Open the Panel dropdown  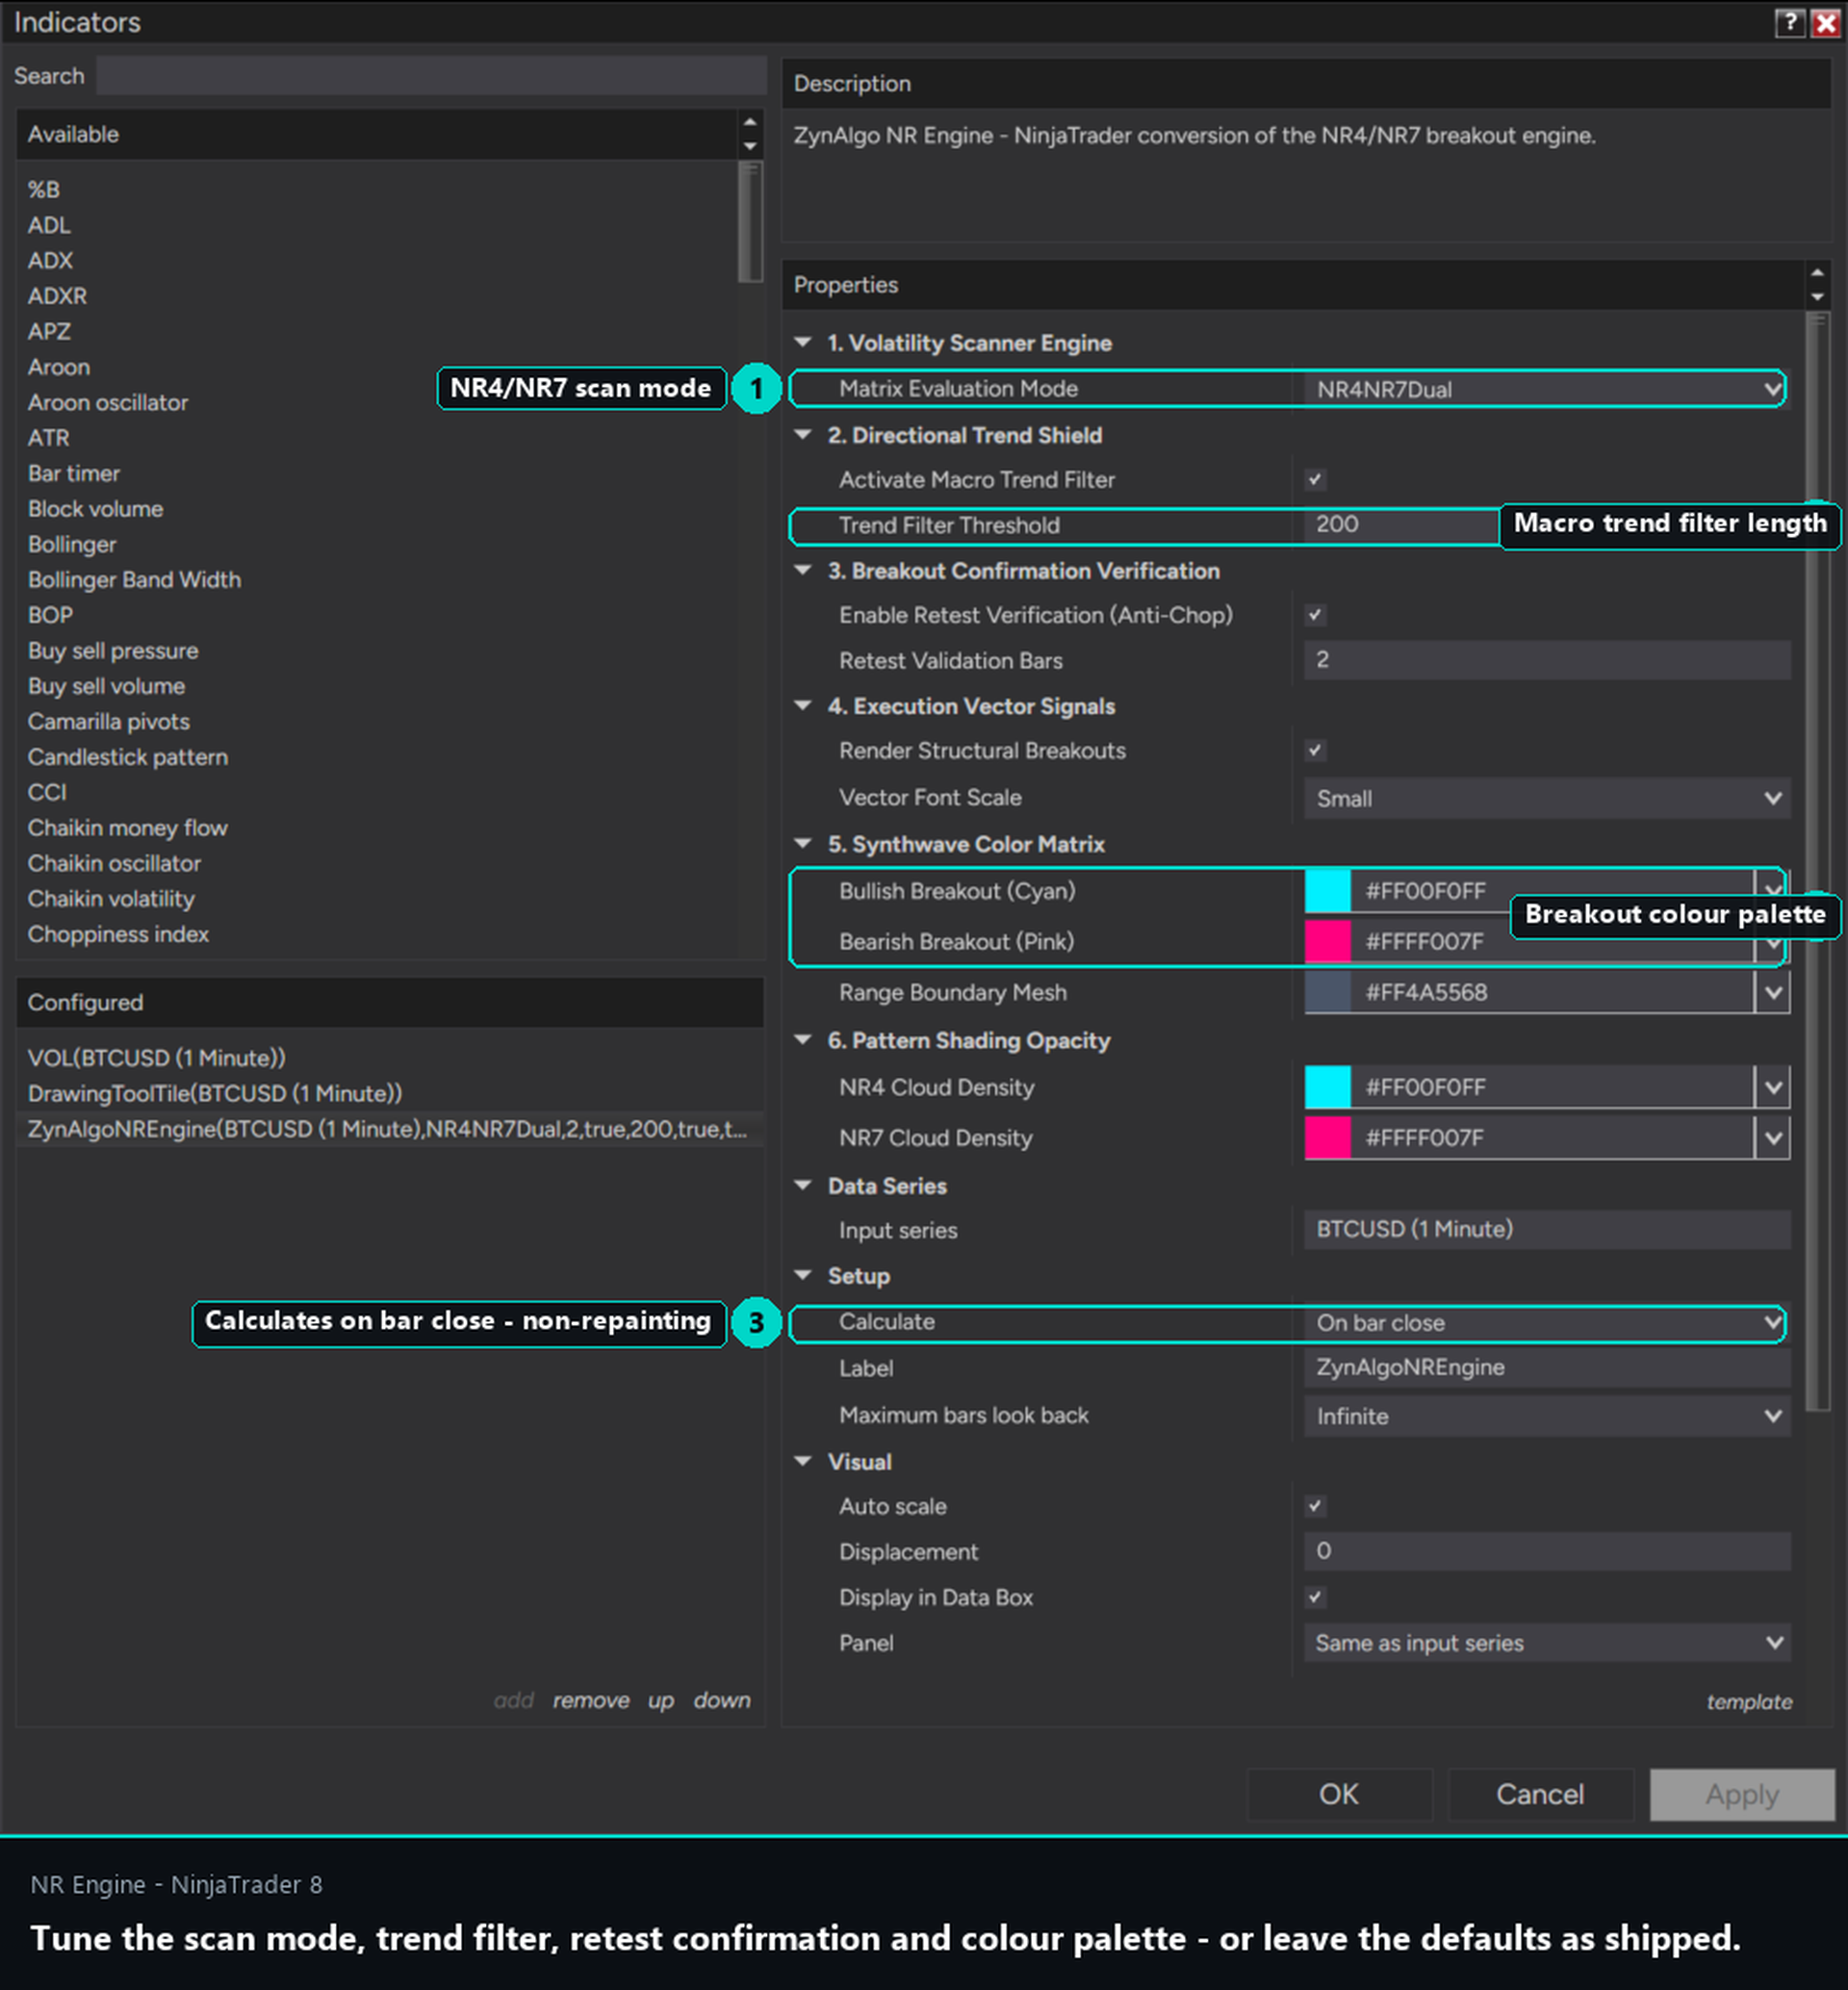pyautogui.click(x=1546, y=1643)
